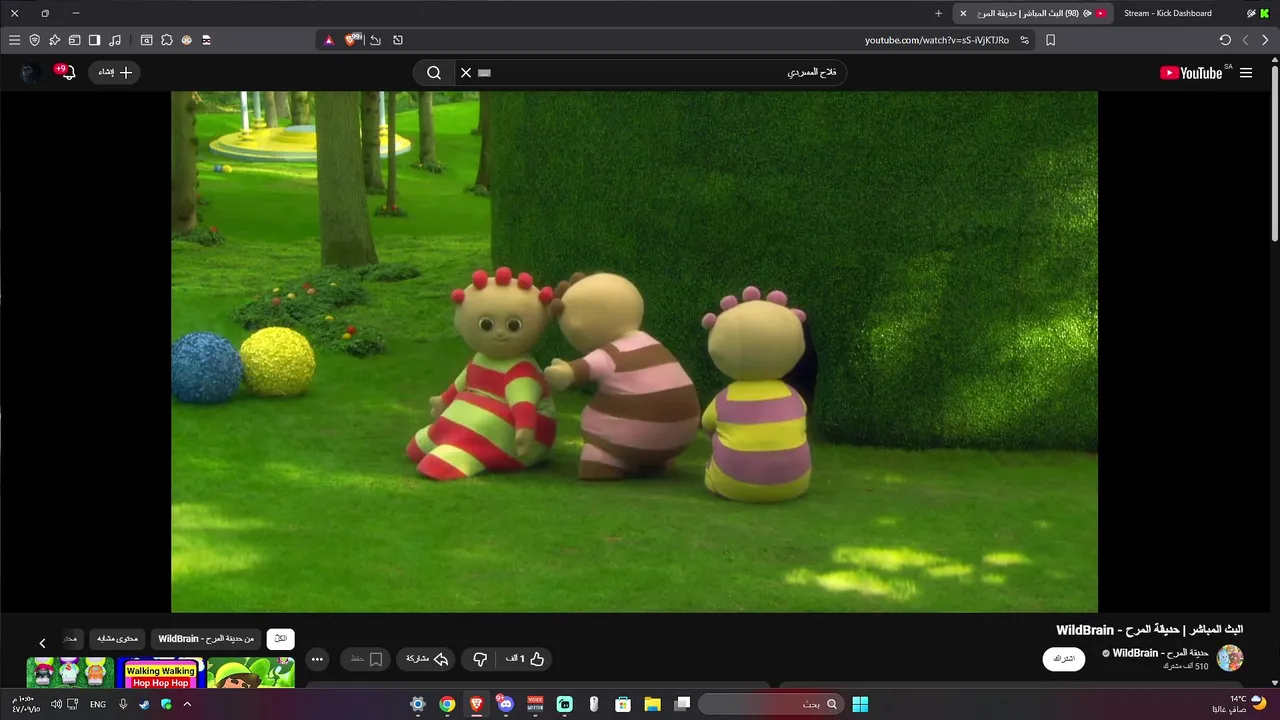Click the YouTube URL address field
This screenshot has height=720, width=1280.
936,40
